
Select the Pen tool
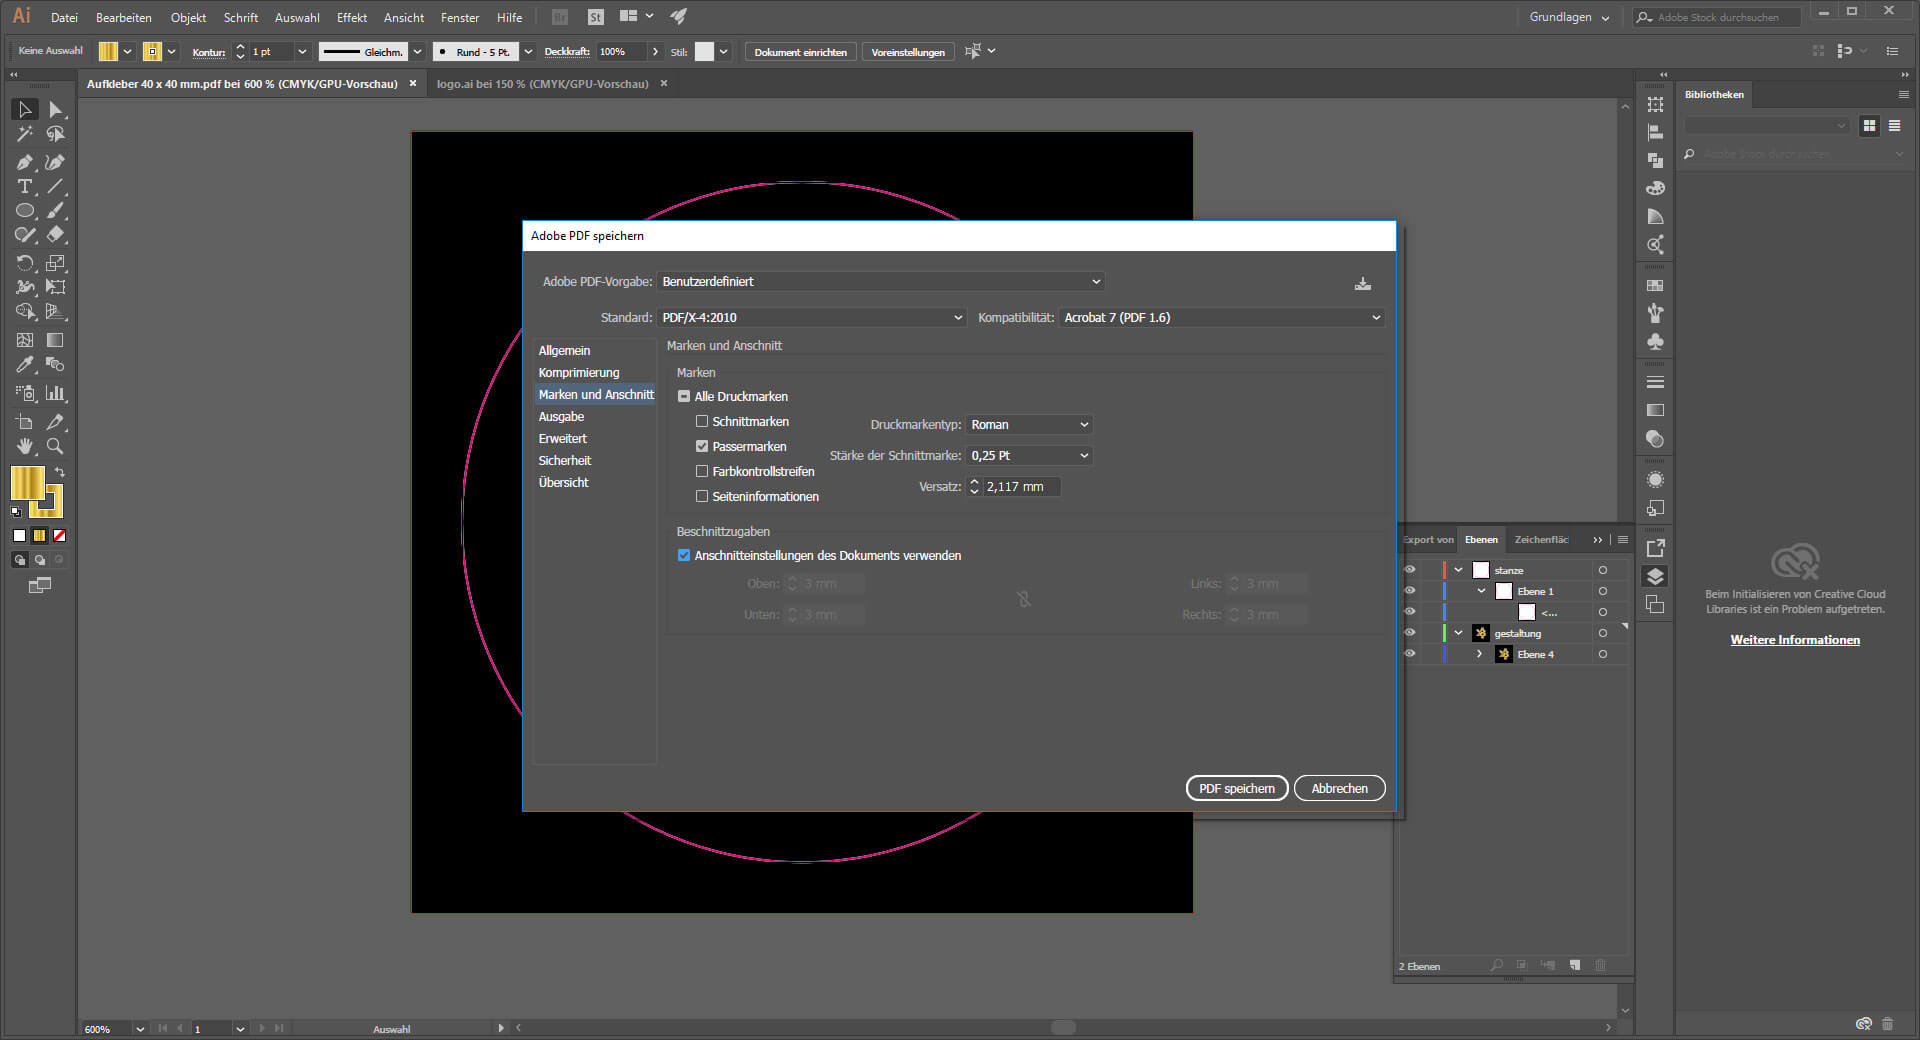(x=25, y=162)
